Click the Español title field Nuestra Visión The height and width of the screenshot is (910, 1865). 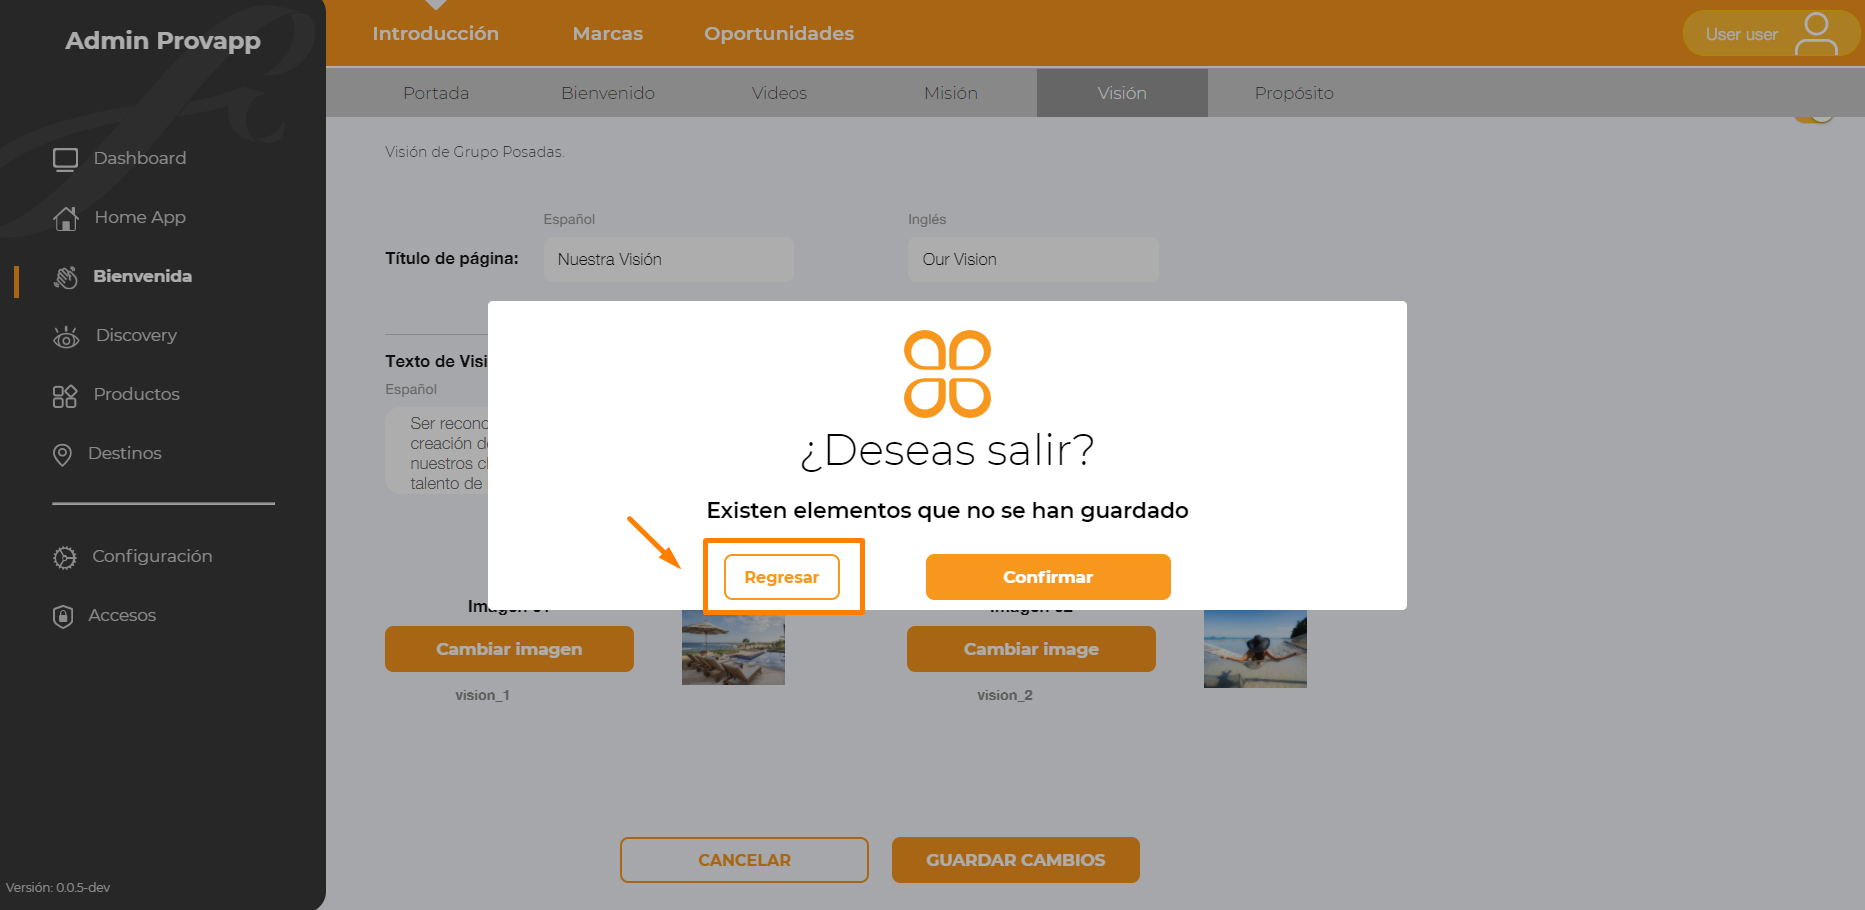(669, 259)
